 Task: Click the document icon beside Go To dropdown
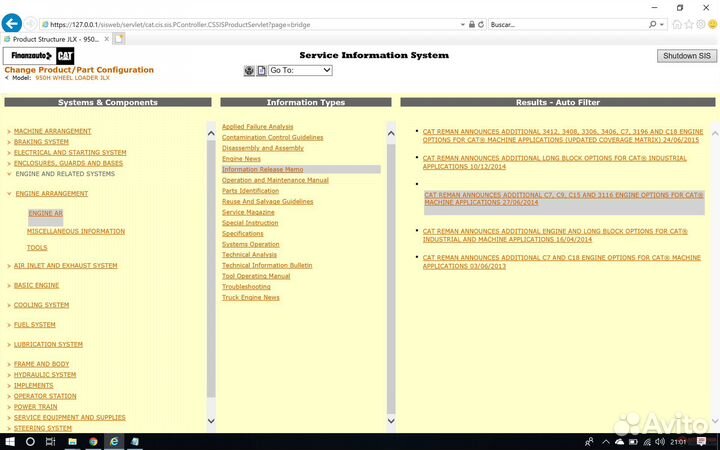click(261, 71)
